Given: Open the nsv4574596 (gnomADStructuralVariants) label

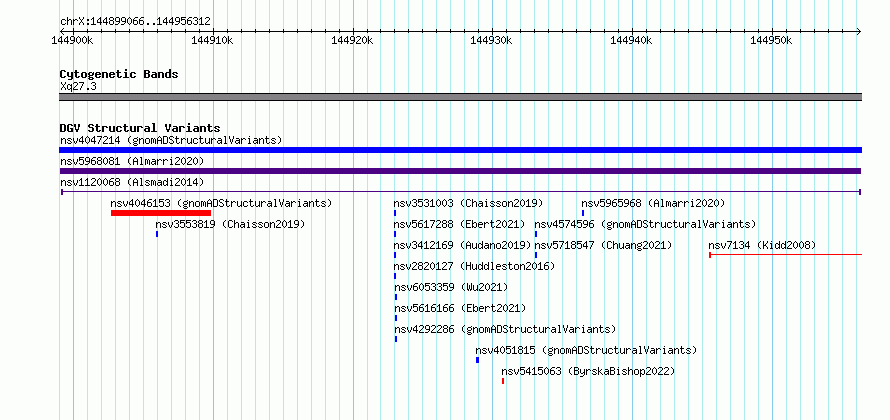Looking at the screenshot, I should tap(645, 224).
